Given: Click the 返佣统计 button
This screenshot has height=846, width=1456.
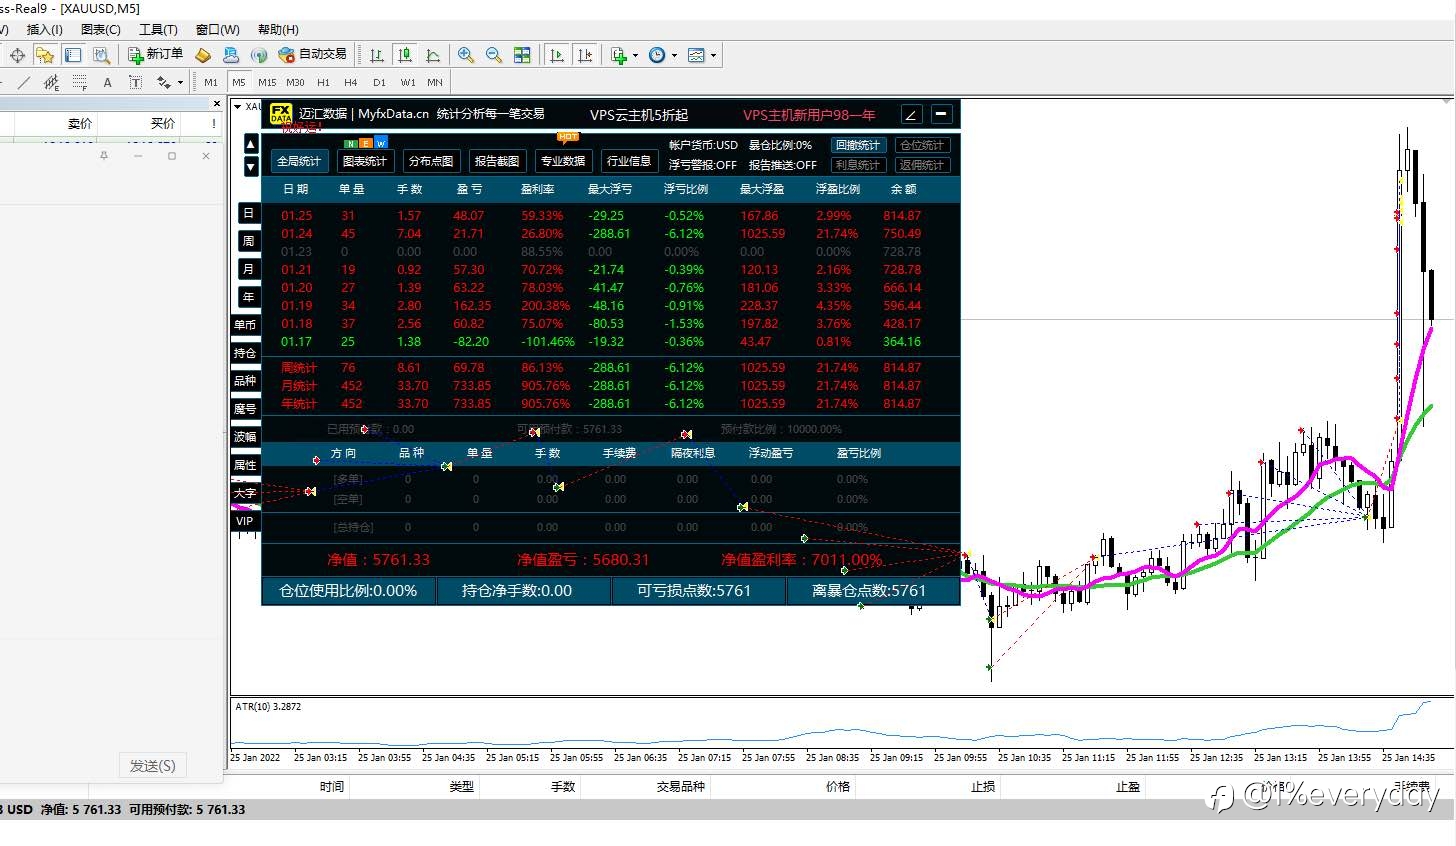Looking at the screenshot, I should click(x=922, y=165).
